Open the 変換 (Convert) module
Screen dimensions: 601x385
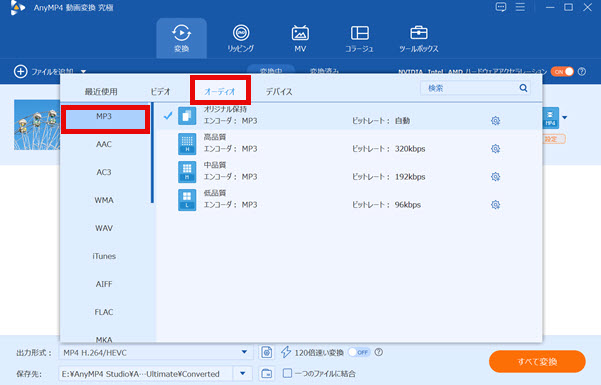tap(181, 38)
